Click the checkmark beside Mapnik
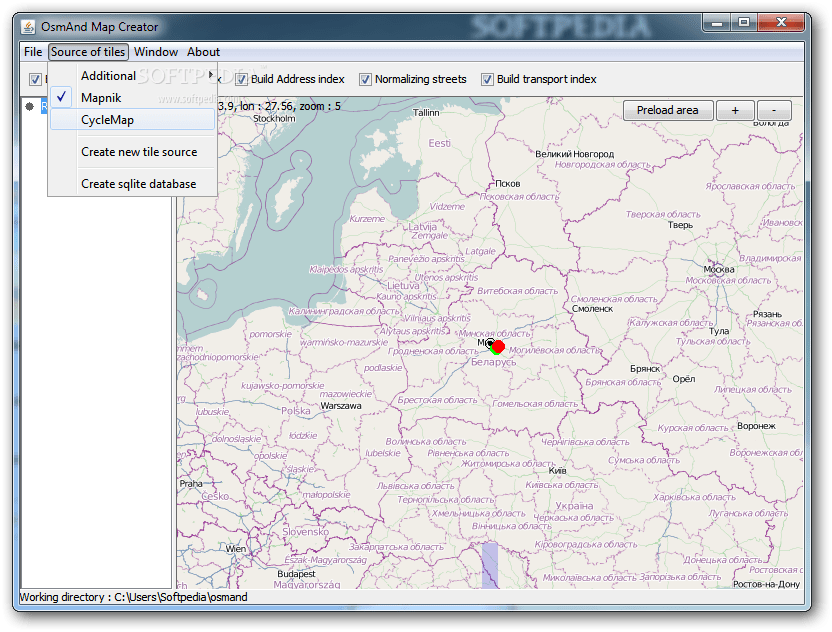The image size is (832, 632). point(62,97)
